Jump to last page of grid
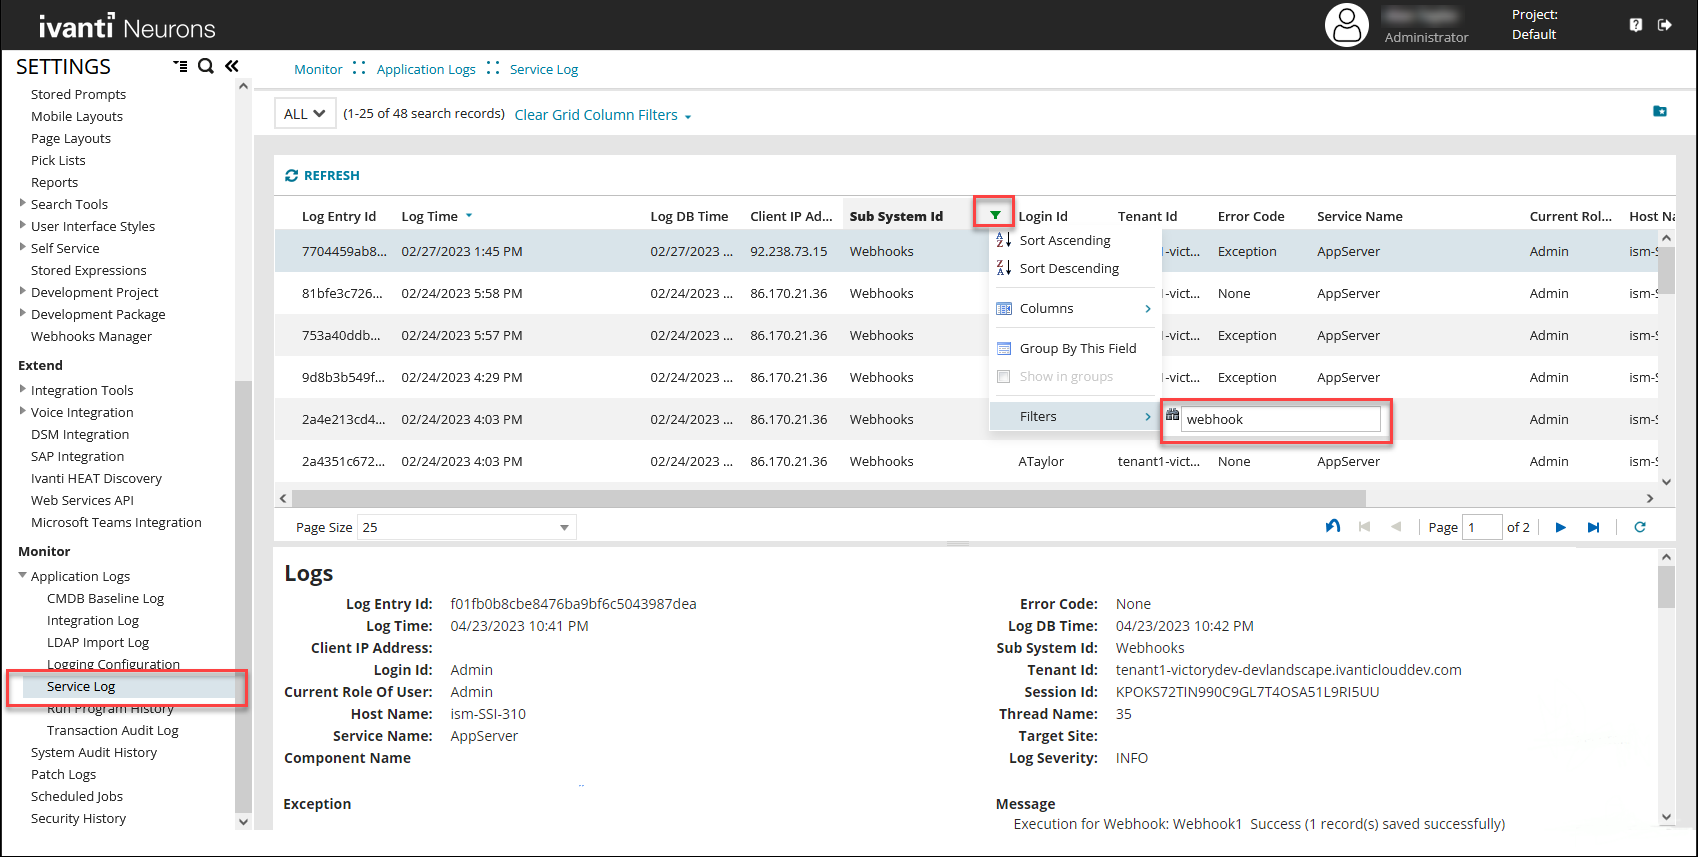The width and height of the screenshot is (1698, 857). [1593, 527]
